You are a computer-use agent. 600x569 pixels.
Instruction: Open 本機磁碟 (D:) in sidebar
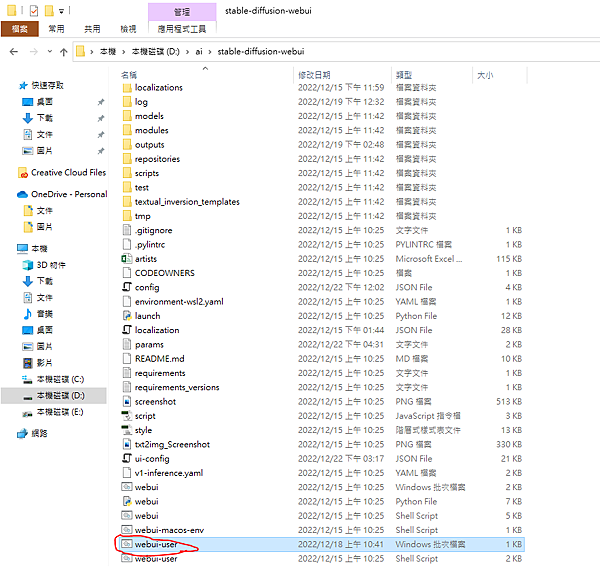coord(54,396)
